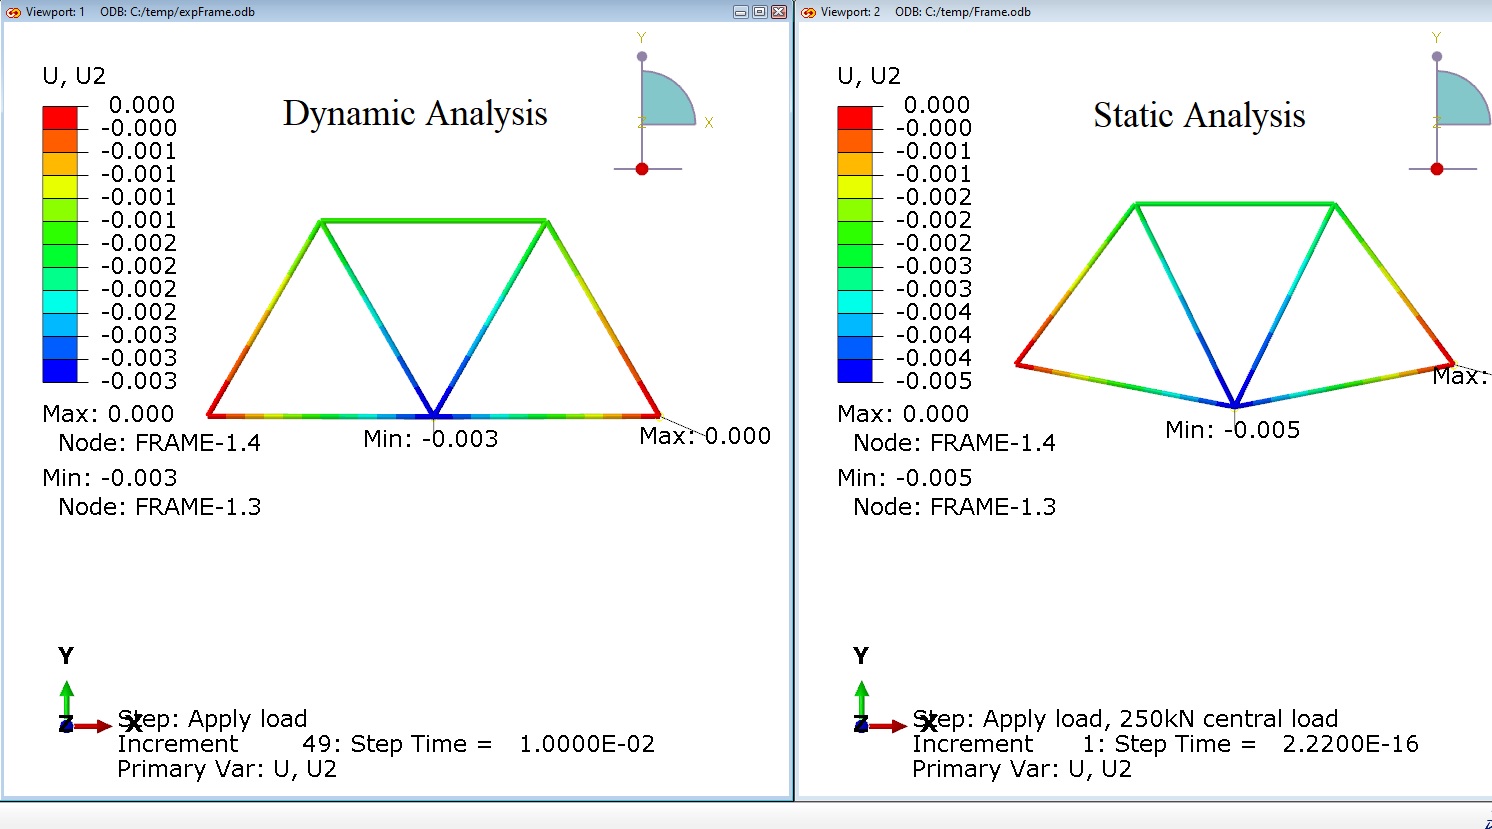This screenshot has width=1492, height=829.
Task: Click the yellow legend swatch in Viewport 1
Action: [x=60, y=186]
